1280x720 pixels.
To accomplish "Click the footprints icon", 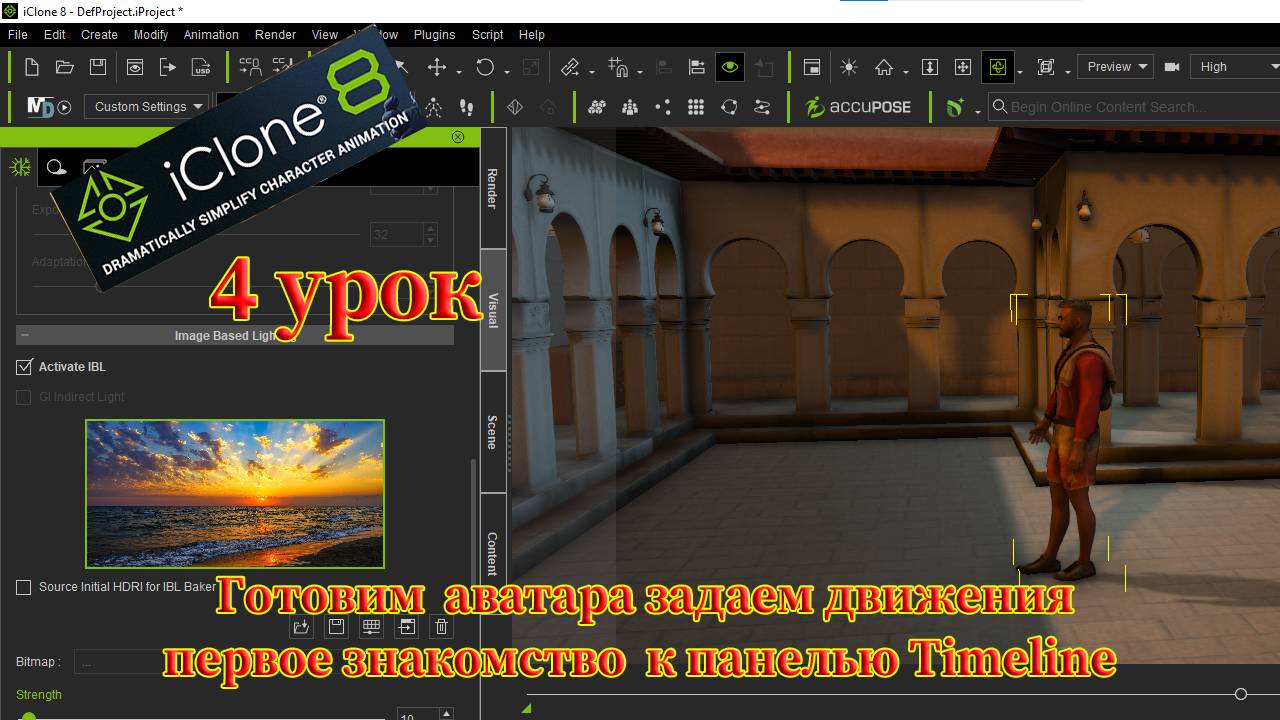I will (466, 106).
